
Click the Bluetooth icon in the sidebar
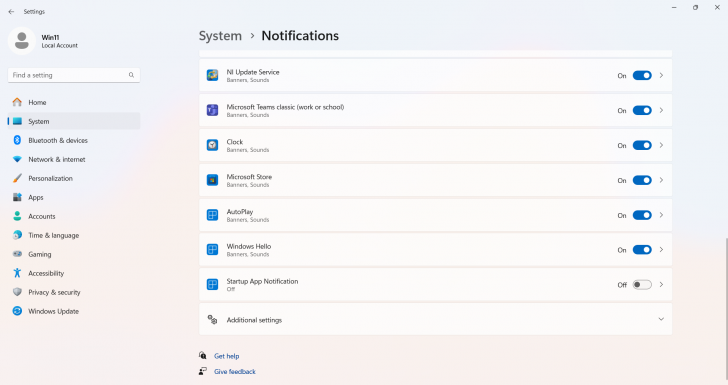(x=17, y=140)
